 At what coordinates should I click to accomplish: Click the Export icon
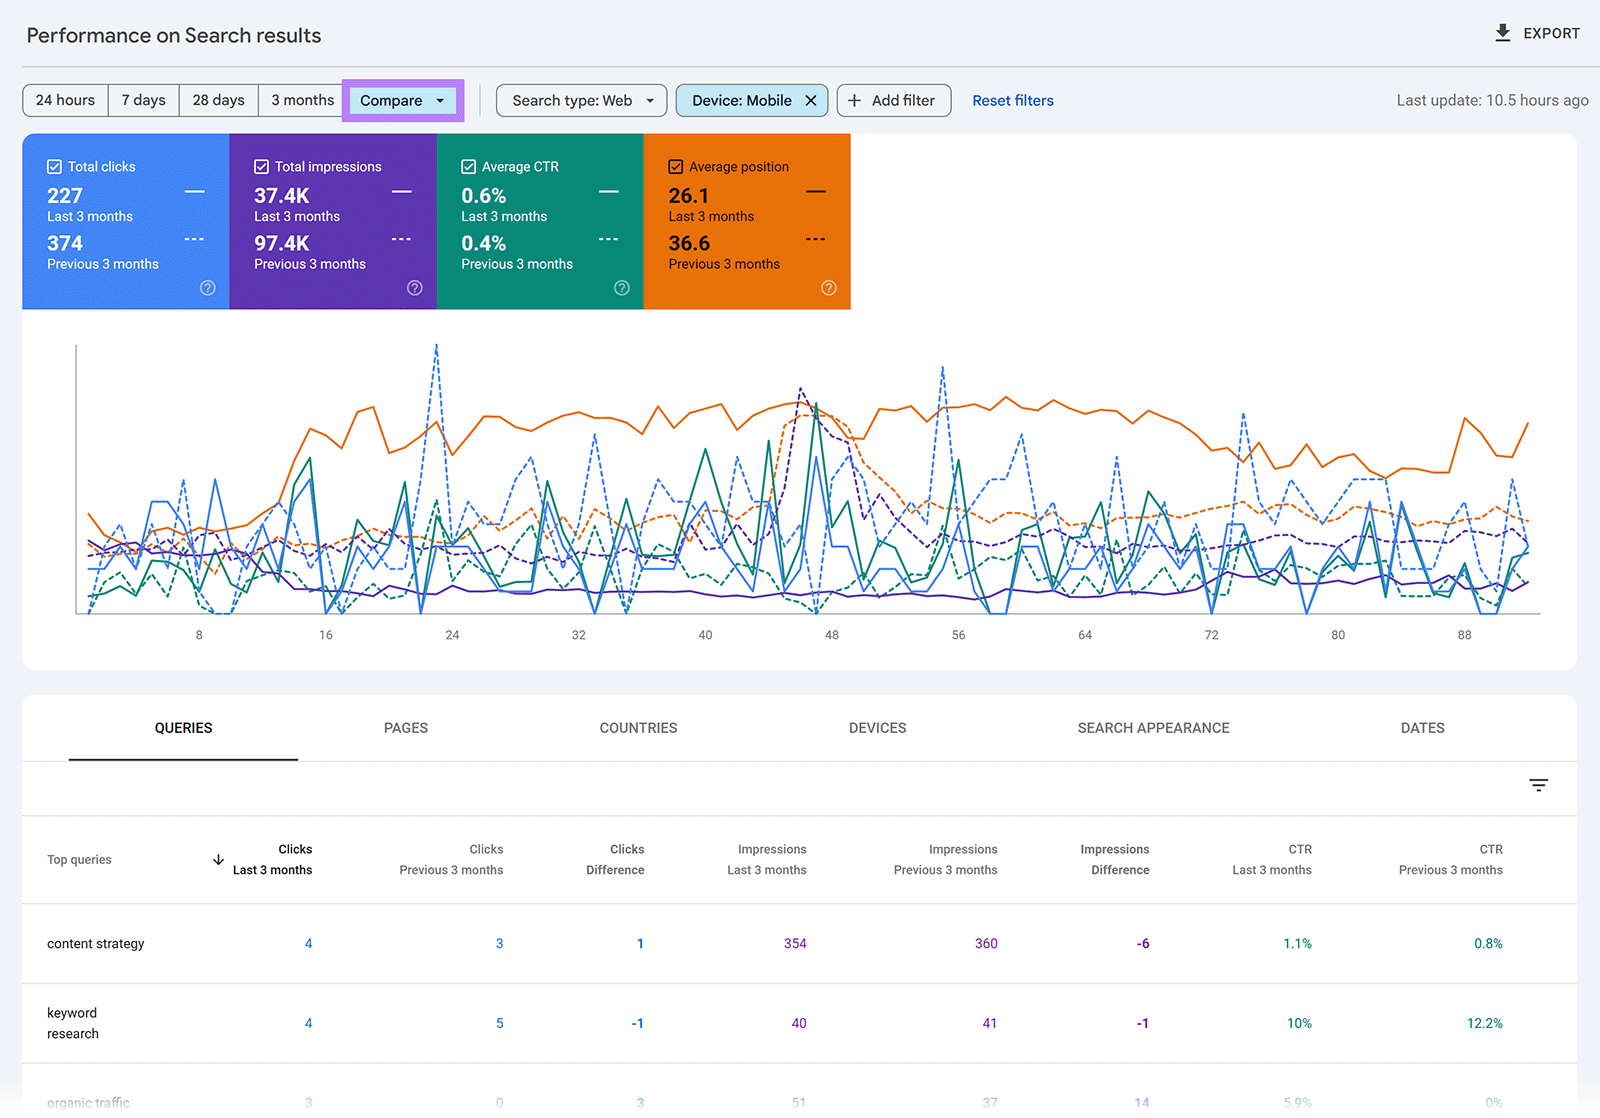tap(1502, 33)
